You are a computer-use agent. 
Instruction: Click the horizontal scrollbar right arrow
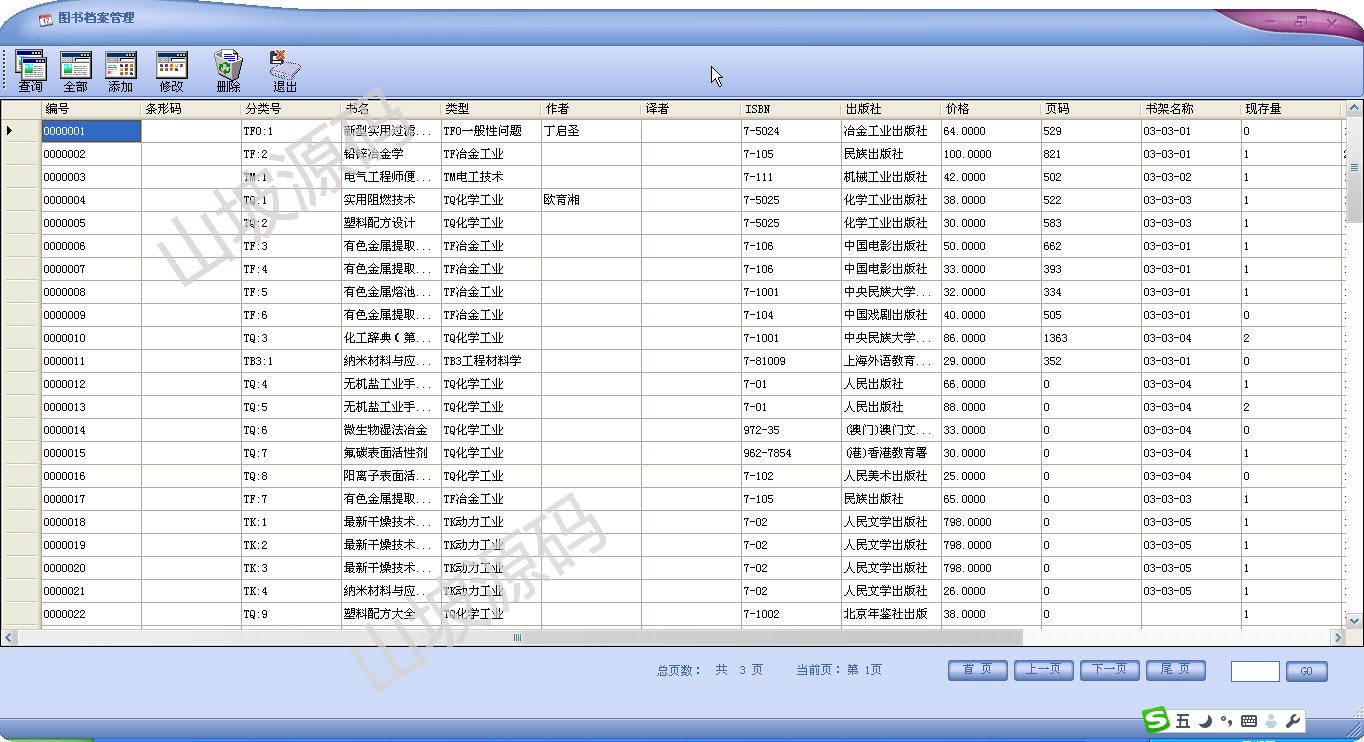point(1338,637)
